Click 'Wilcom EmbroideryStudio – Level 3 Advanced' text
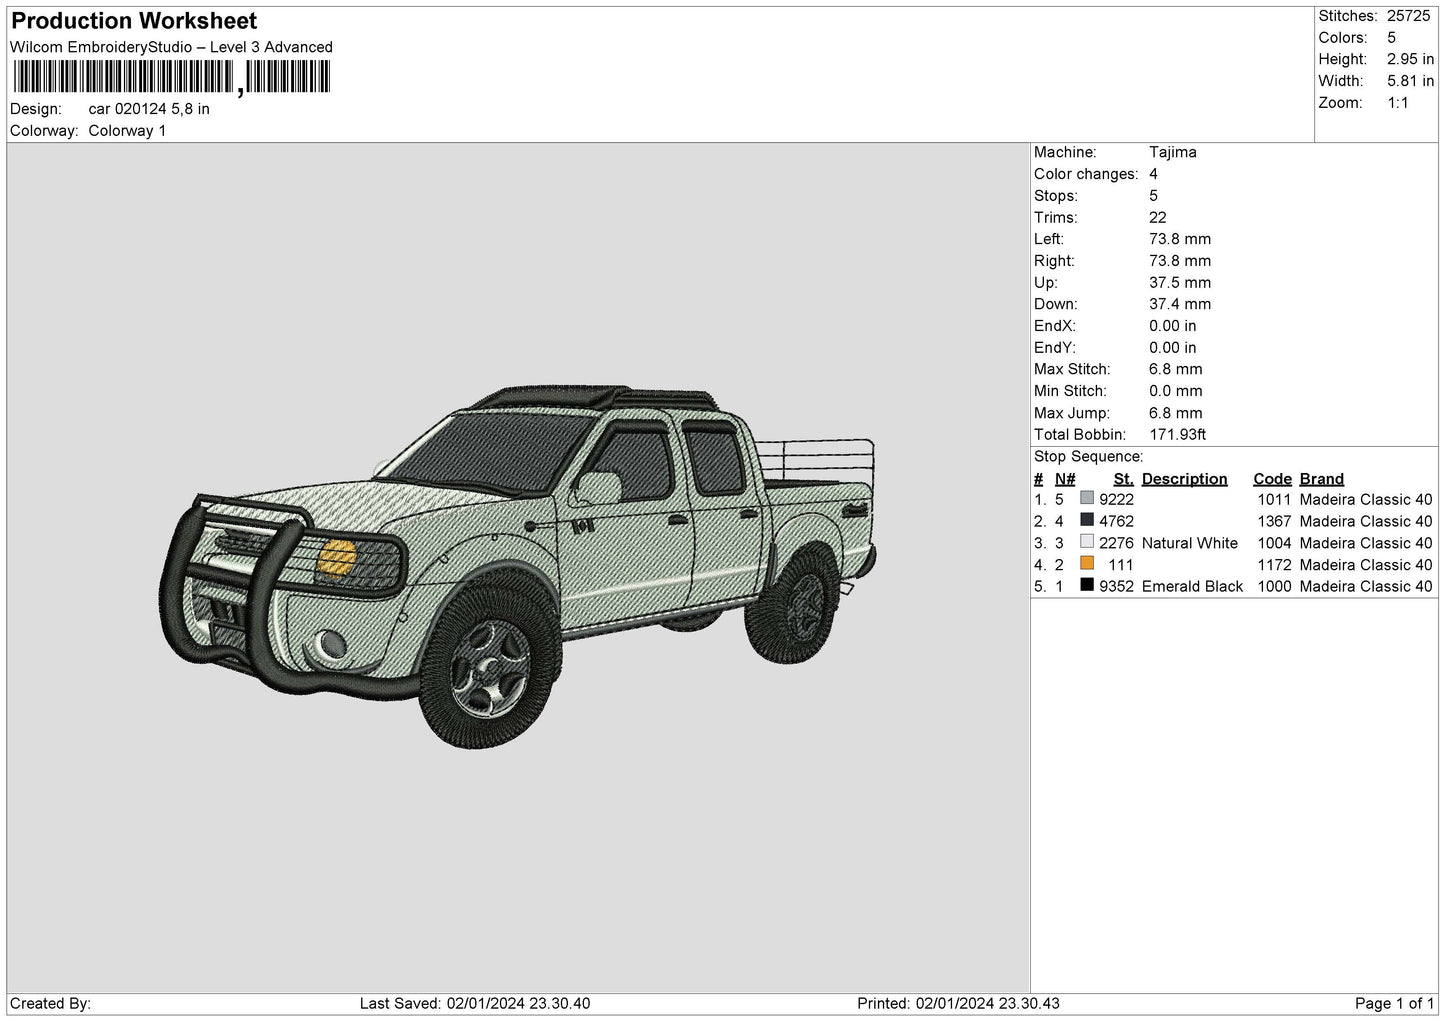This screenshot has width=1445, height=1021. tap(171, 47)
